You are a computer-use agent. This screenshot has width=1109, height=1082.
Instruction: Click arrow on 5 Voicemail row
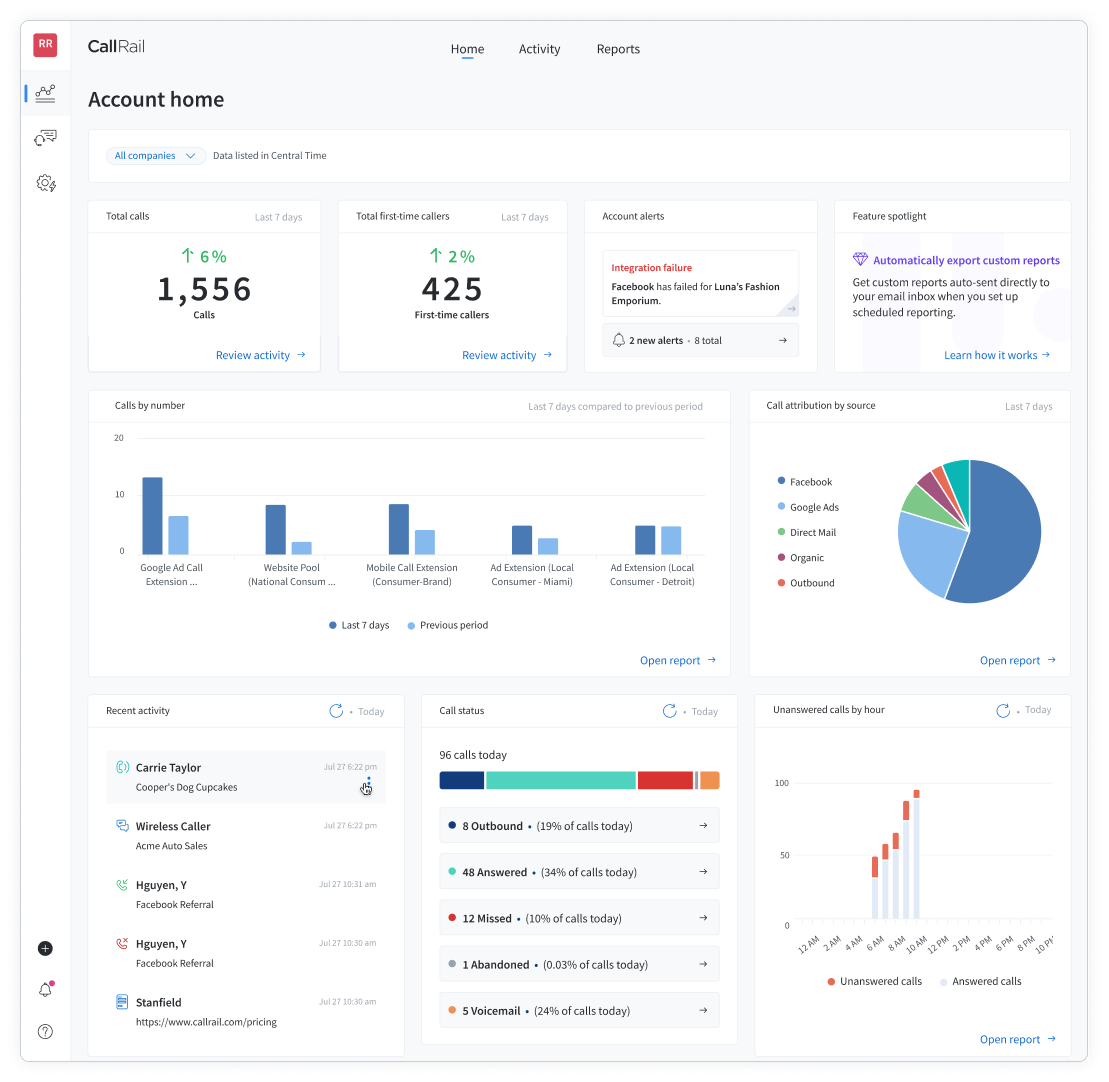(703, 1010)
